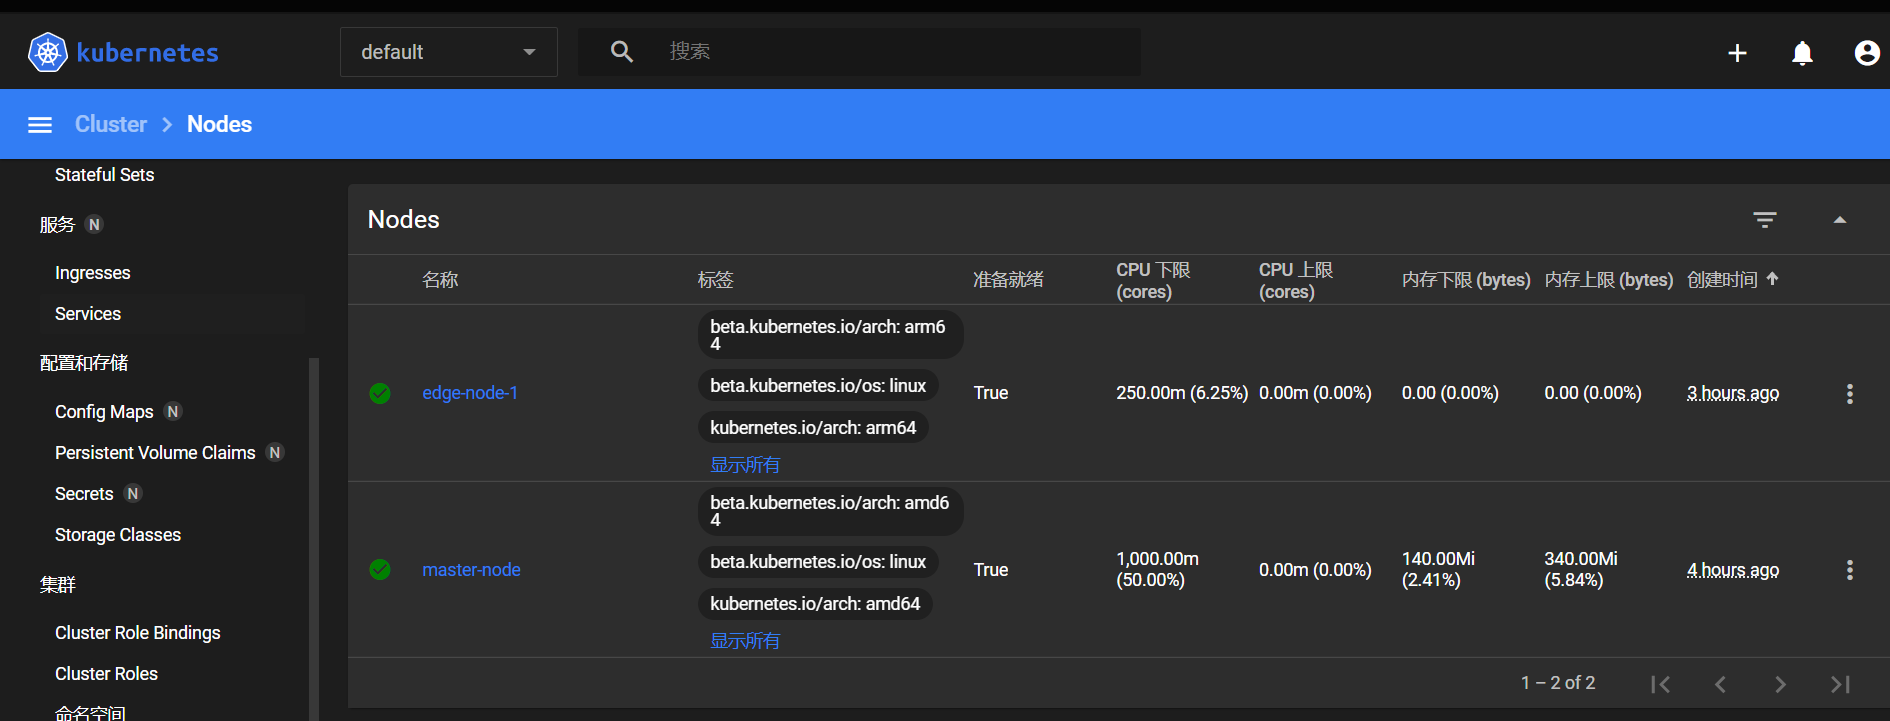
Task: Click the Nodes breadcrumb
Action: (x=219, y=124)
